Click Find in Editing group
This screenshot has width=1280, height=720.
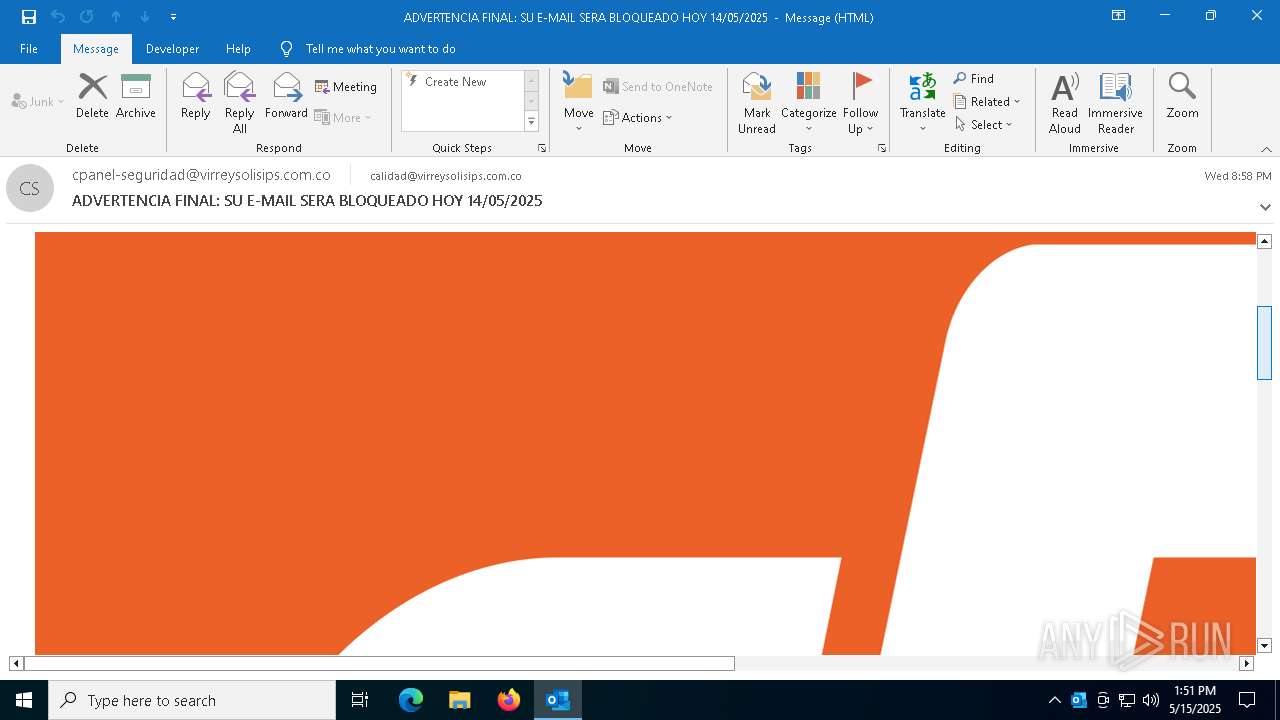[974, 79]
